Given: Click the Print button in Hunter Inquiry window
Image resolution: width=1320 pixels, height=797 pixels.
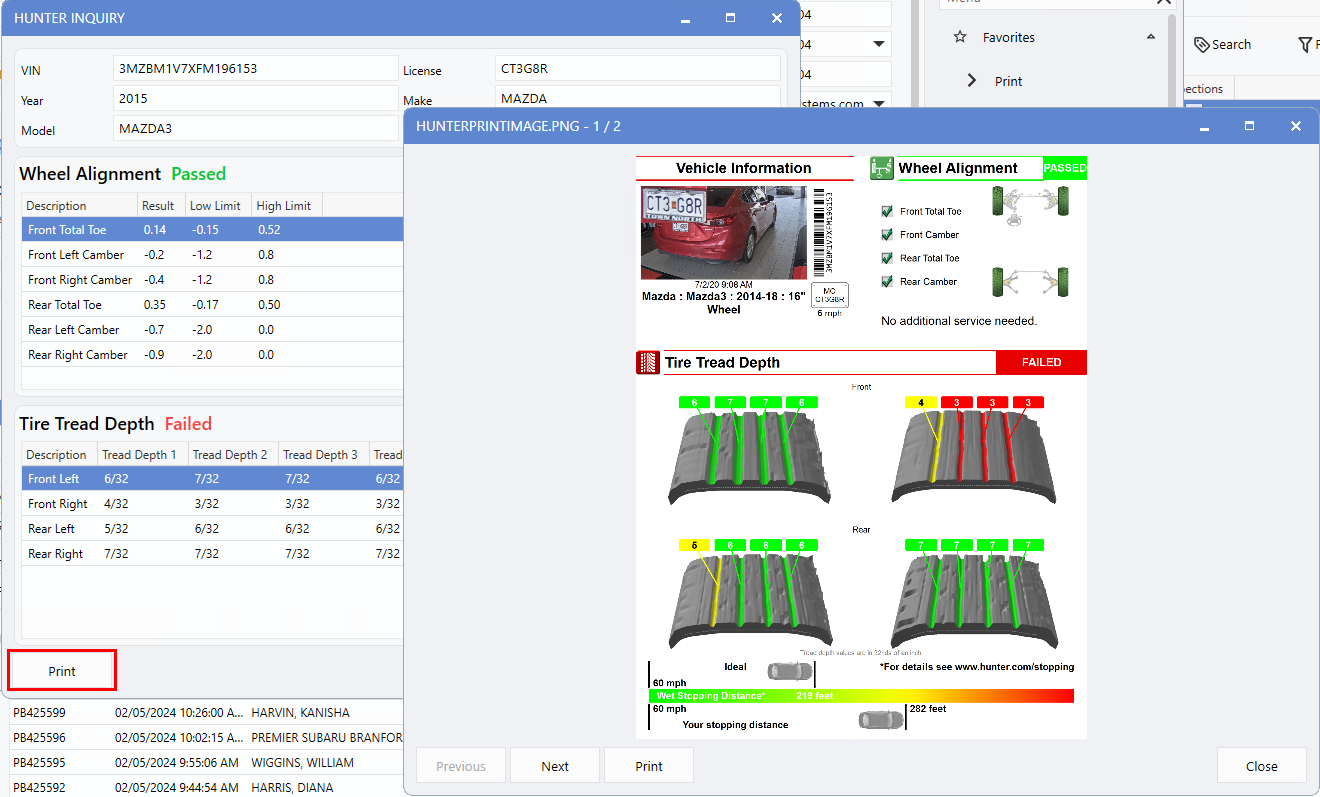Looking at the screenshot, I should click(x=62, y=671).
